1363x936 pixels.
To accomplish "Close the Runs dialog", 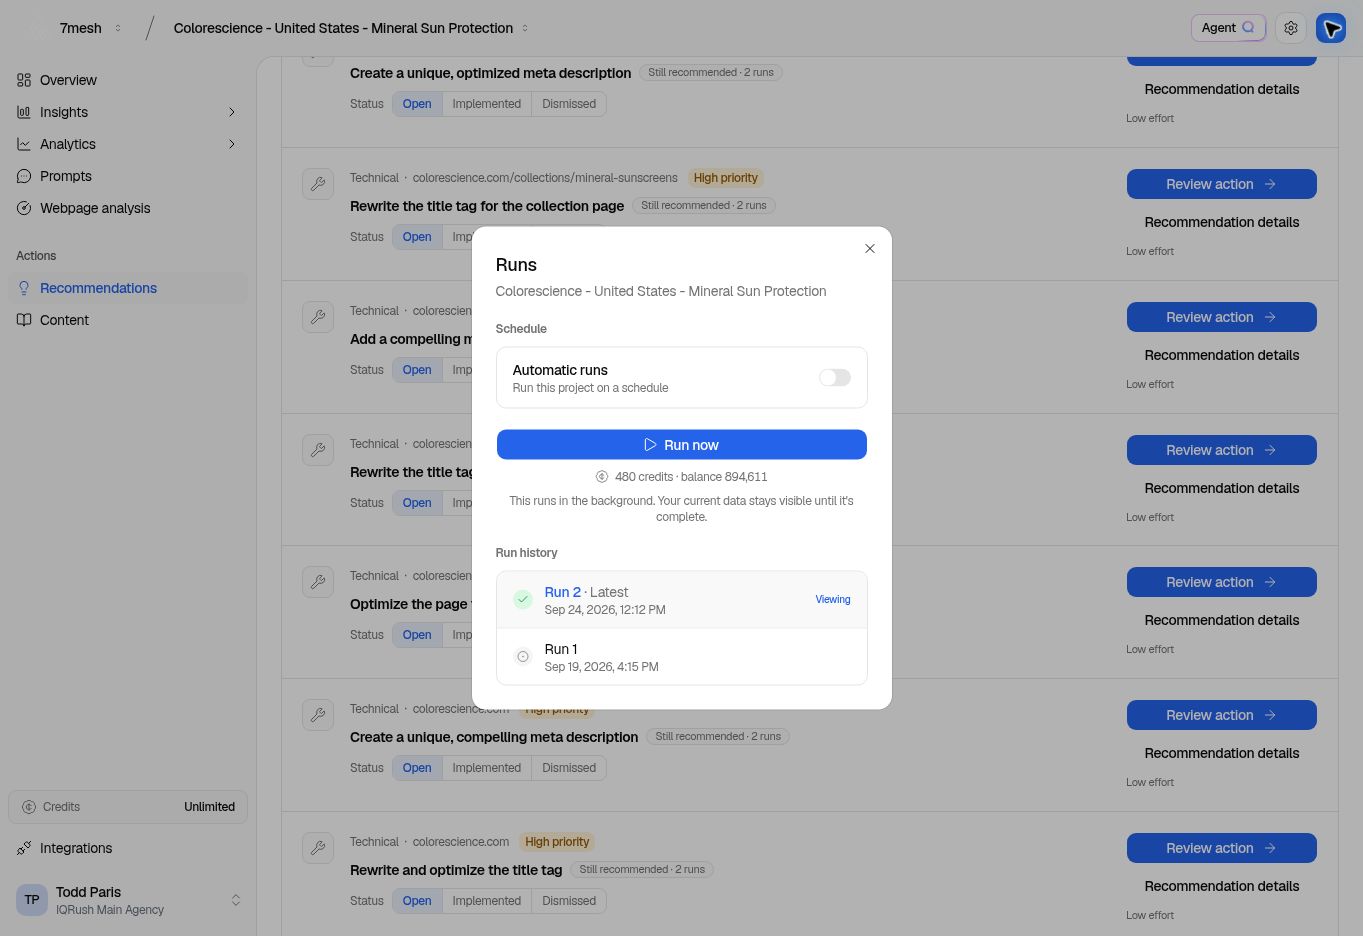I will (870, 249).
